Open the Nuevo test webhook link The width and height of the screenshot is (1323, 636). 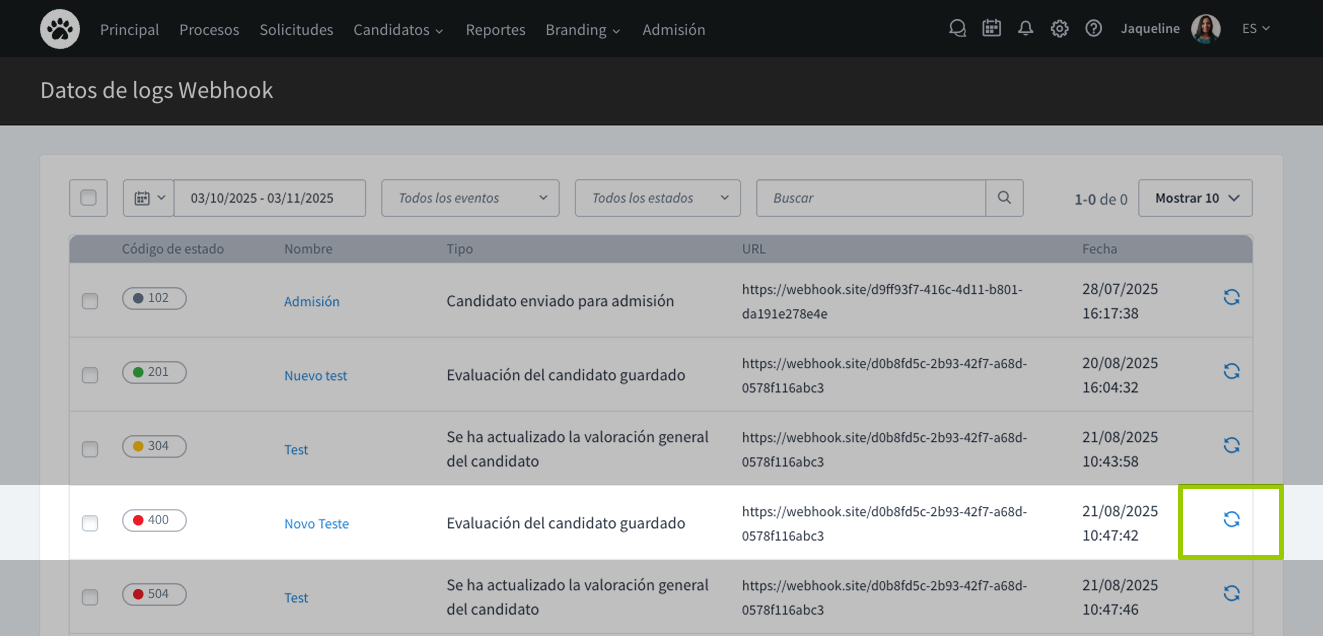point(315,376)
